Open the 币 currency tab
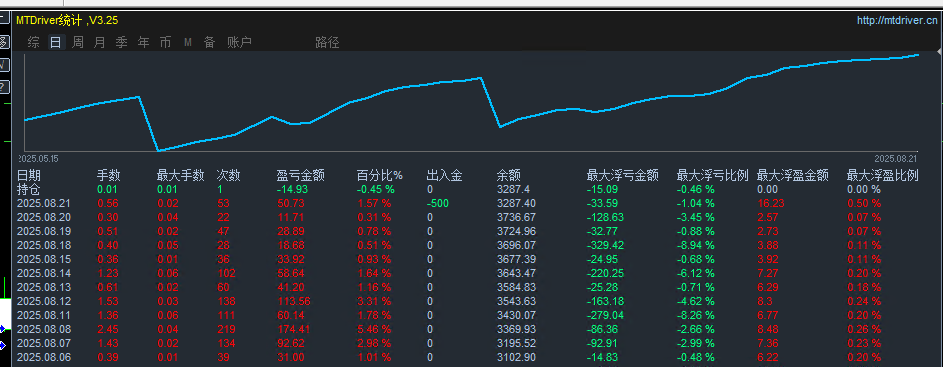Screen dimensions: 943x367 pos(165,43)
